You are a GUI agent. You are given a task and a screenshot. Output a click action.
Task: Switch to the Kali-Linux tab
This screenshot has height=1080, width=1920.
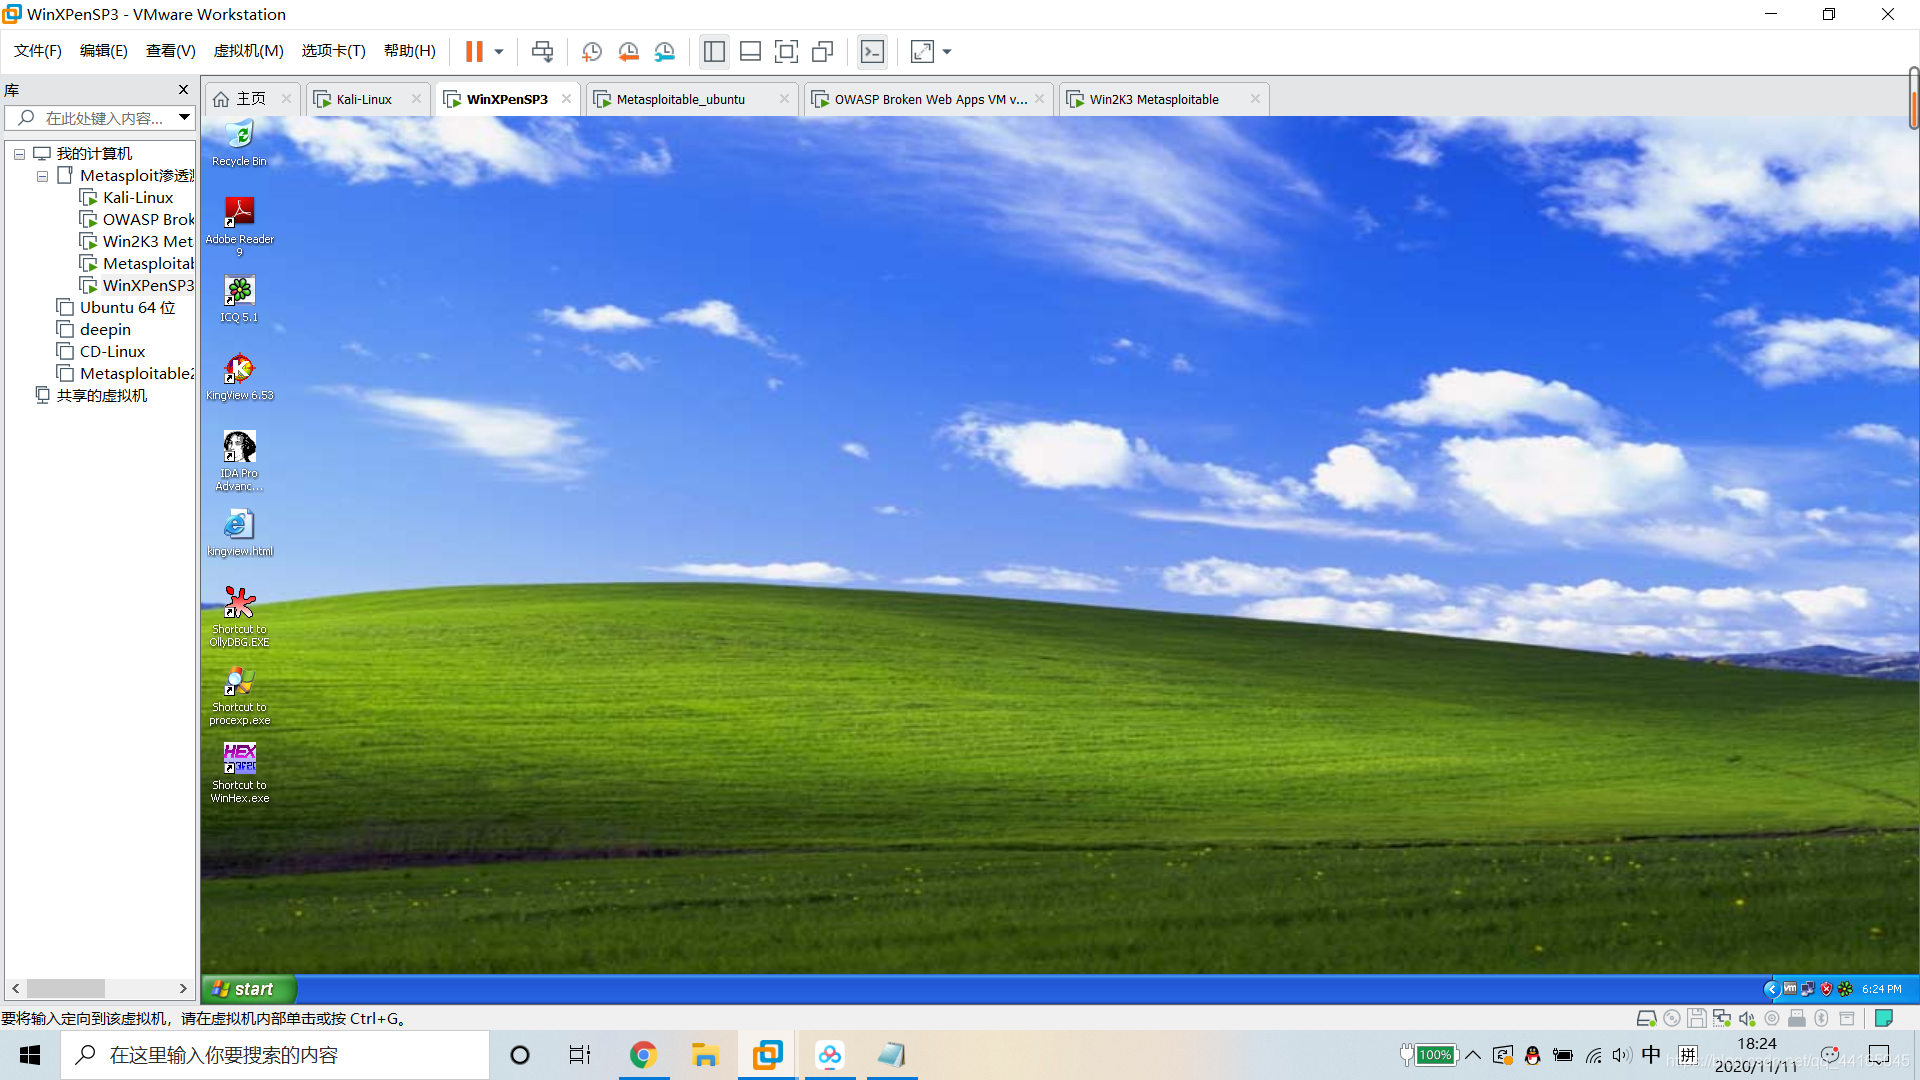point(364,99)
